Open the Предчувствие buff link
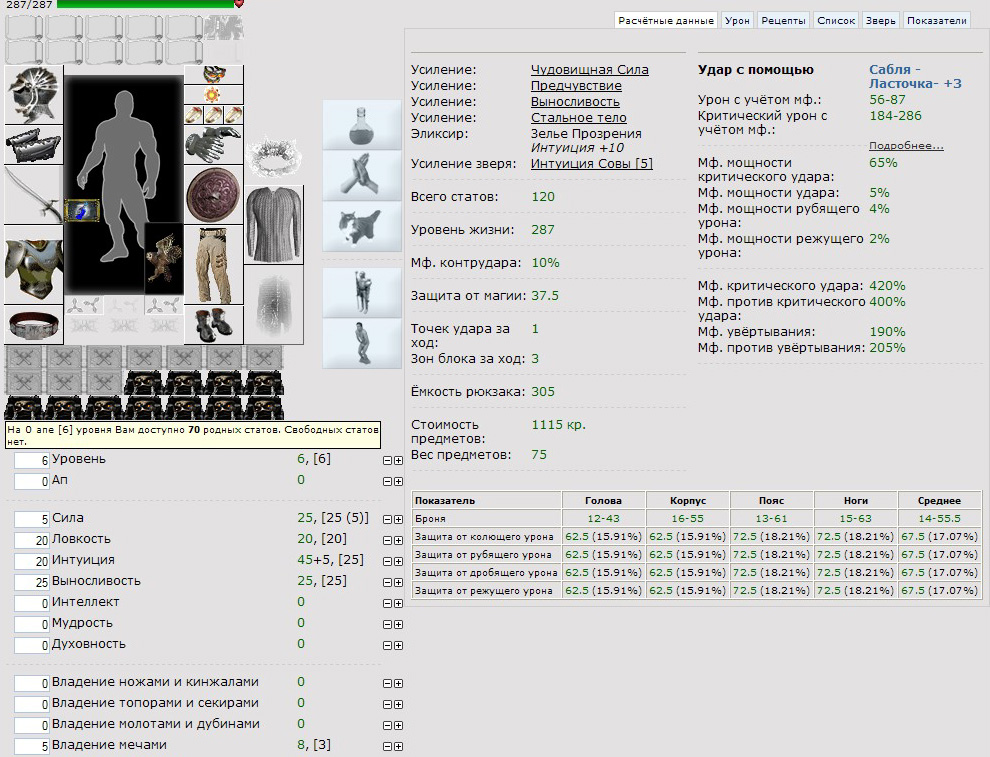 point(576,85)
